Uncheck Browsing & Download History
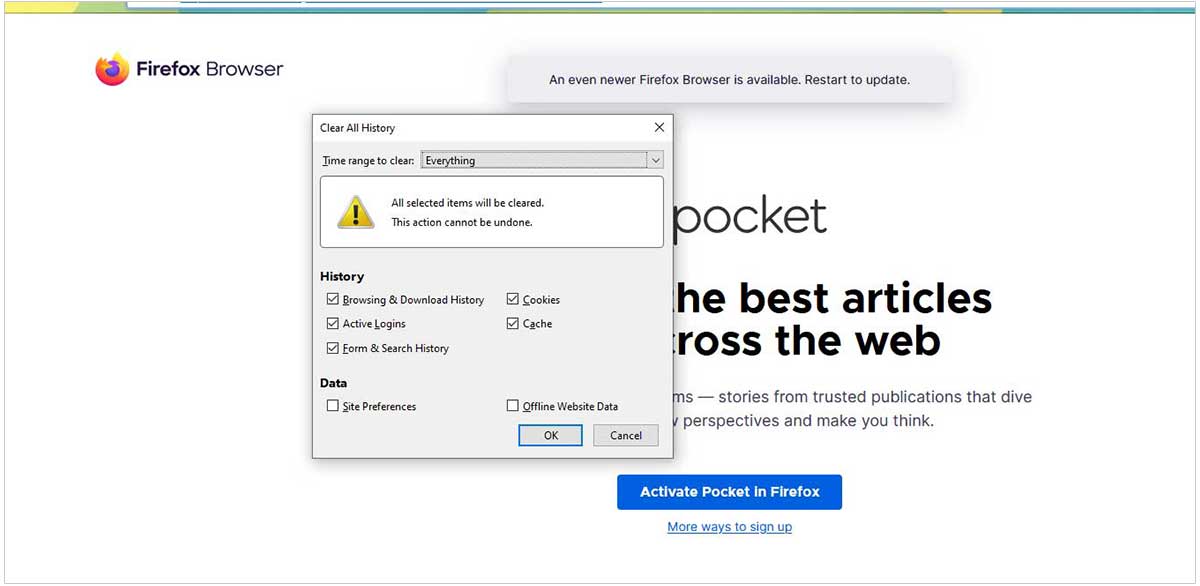This screenshot has width=1200, height=586. click(333, 299)
